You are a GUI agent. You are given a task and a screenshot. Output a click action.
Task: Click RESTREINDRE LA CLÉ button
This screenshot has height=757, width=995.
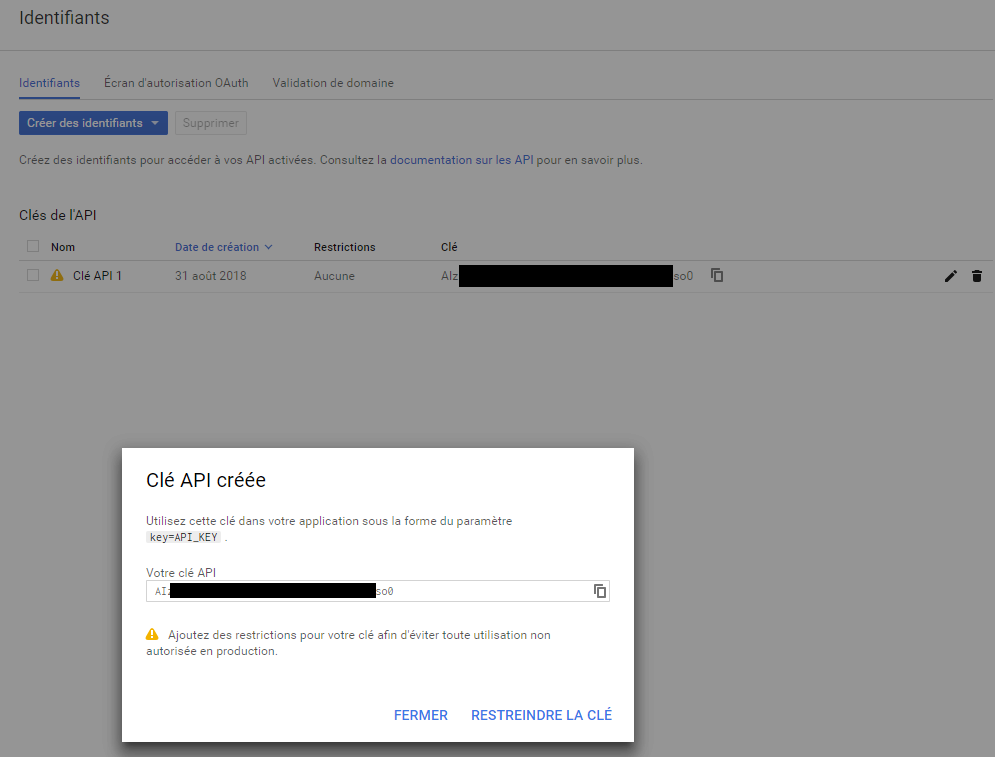(541, 715)
